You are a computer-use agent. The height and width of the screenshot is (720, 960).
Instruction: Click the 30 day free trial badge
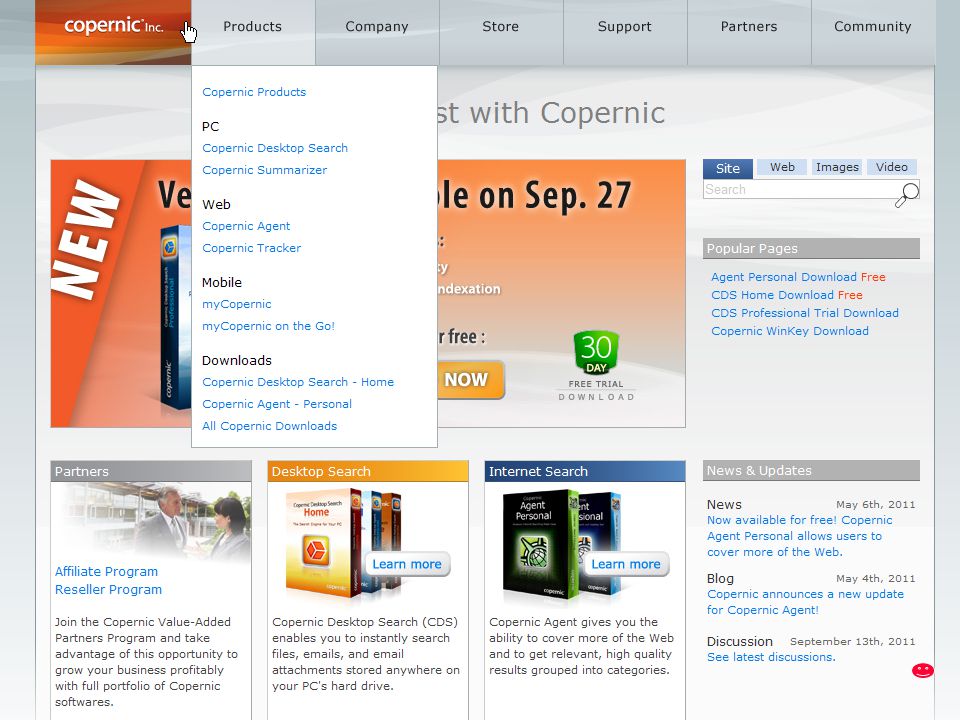(x=596, y=366)
